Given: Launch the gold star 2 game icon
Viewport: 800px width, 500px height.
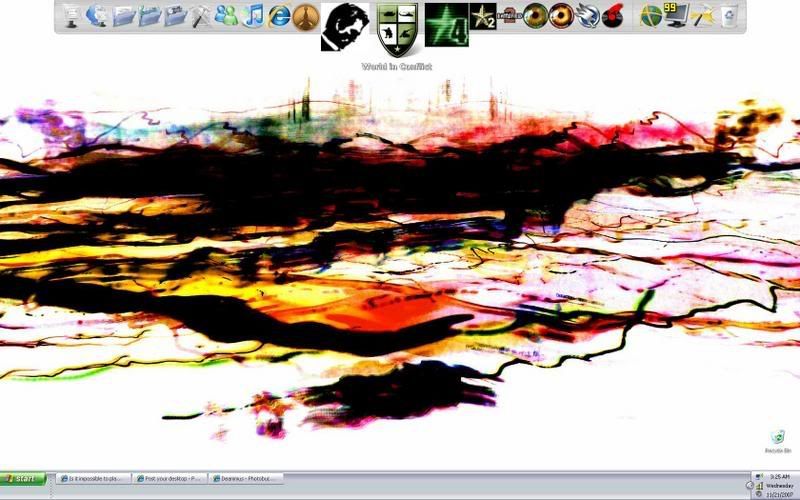Looking at the screenshot, I should click(483, 16).
